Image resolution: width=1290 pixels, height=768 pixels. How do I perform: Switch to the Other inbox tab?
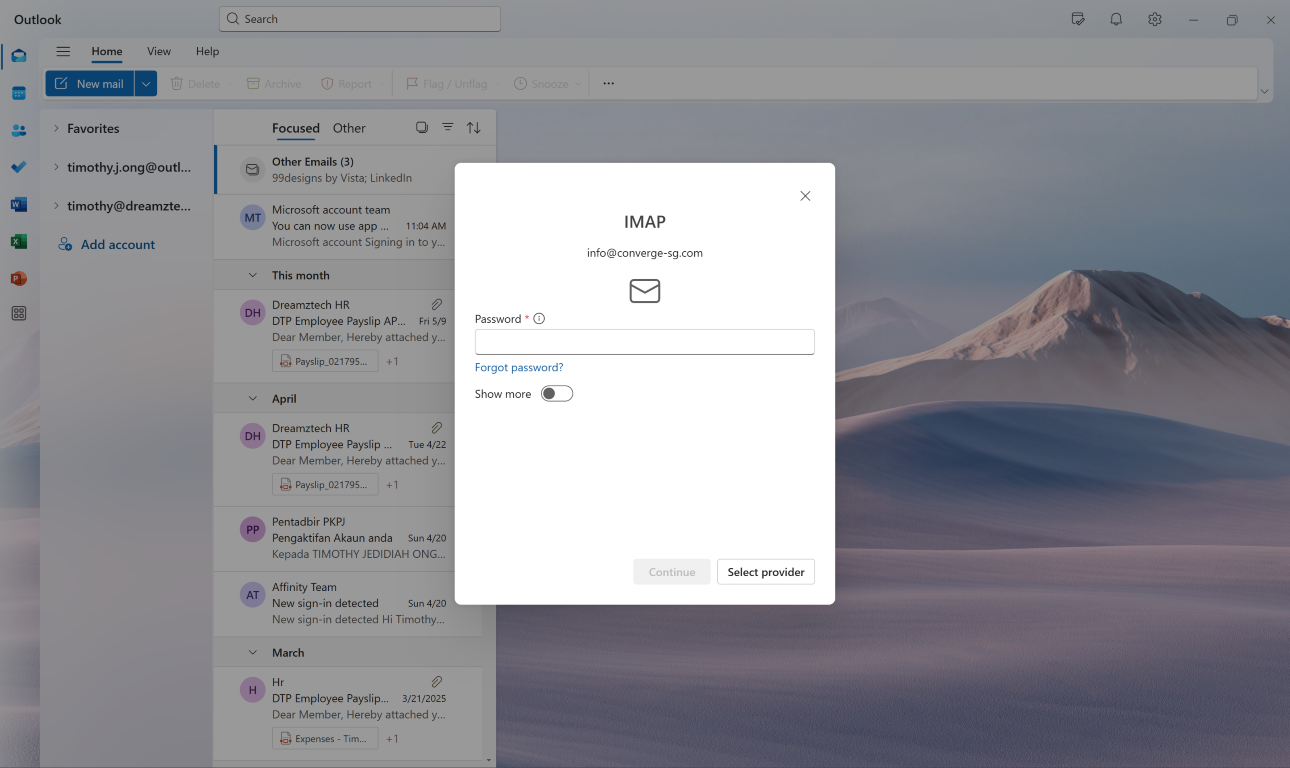click(x=349, y=128)
